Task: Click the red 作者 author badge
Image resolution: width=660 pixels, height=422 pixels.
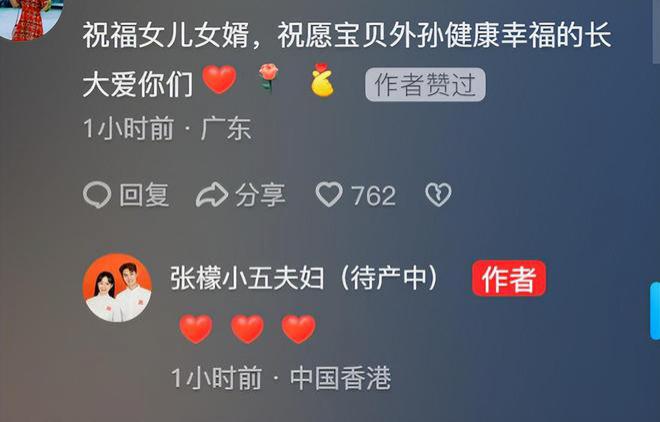Action: (509, 279)
